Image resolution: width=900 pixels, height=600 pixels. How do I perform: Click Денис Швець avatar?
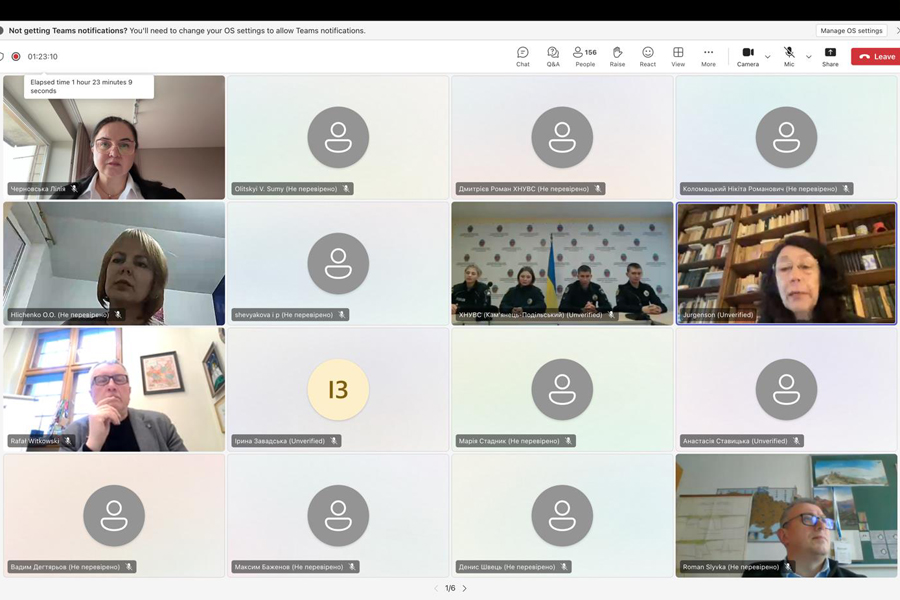pos(562,516)
